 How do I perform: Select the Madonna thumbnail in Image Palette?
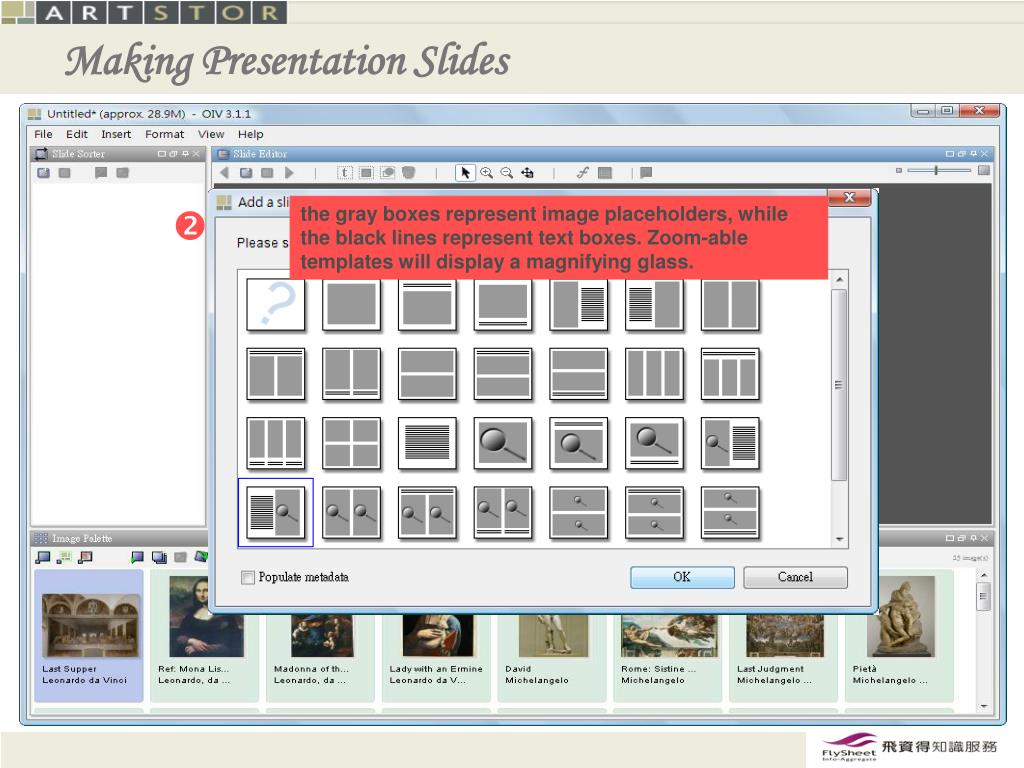pos(320,656)
